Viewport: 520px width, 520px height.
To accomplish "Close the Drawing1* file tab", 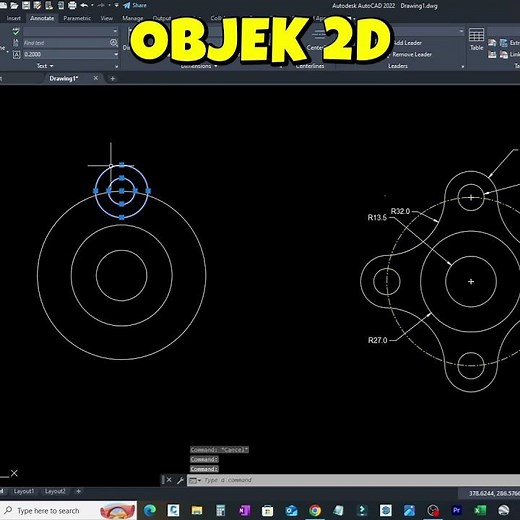I will tap(96, 78).
